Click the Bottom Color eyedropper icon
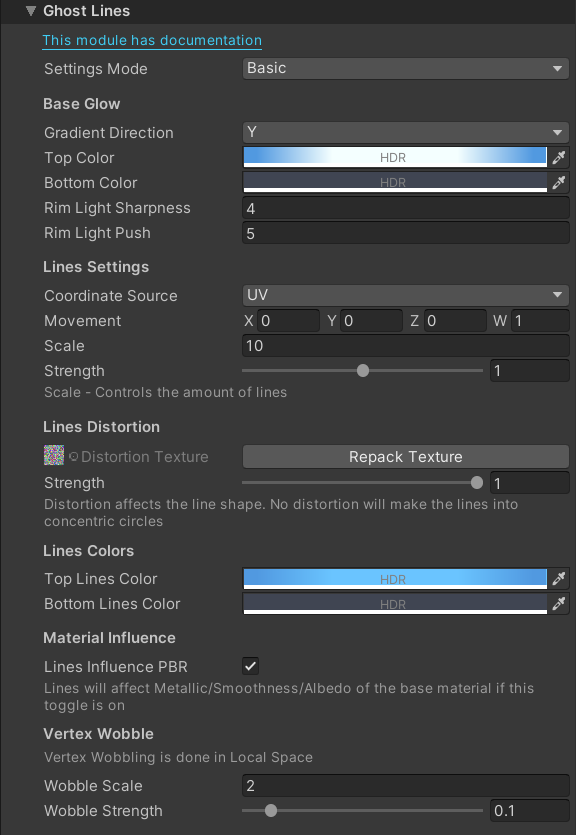The width and height of the screenshot is (576, 835). [559, 182]
